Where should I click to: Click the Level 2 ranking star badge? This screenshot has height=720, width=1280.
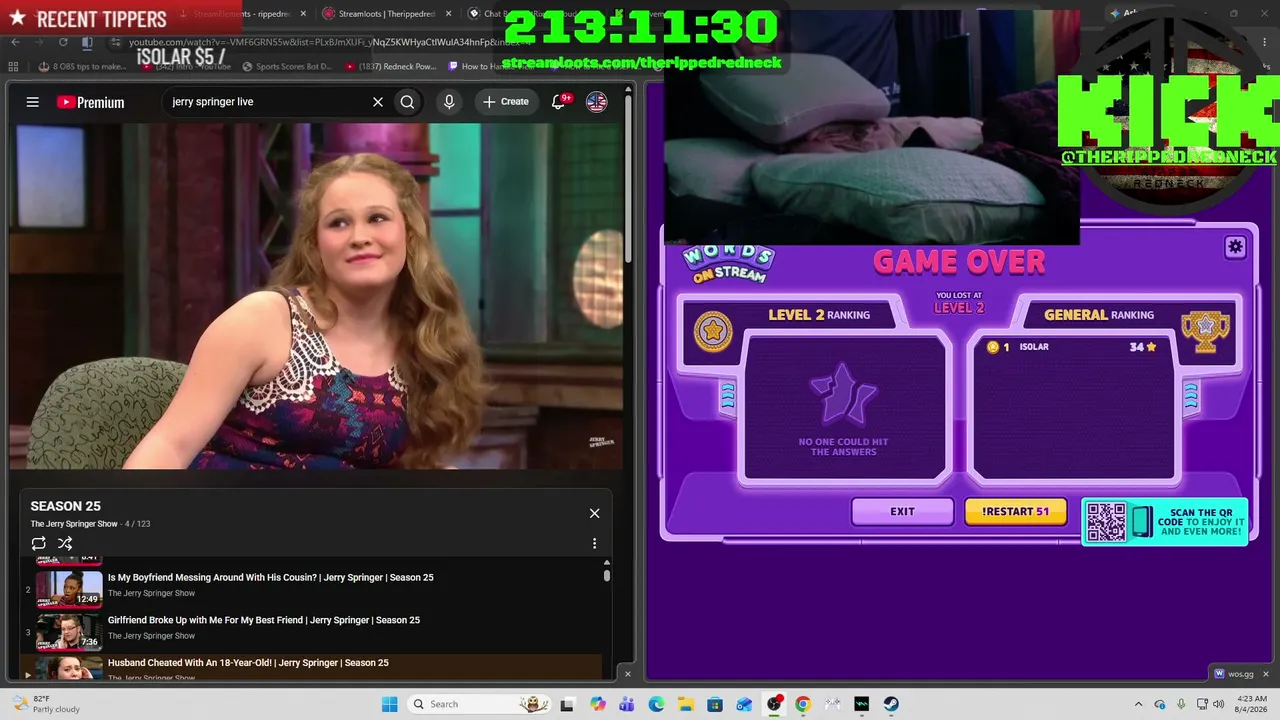click(x=713, y=331)
